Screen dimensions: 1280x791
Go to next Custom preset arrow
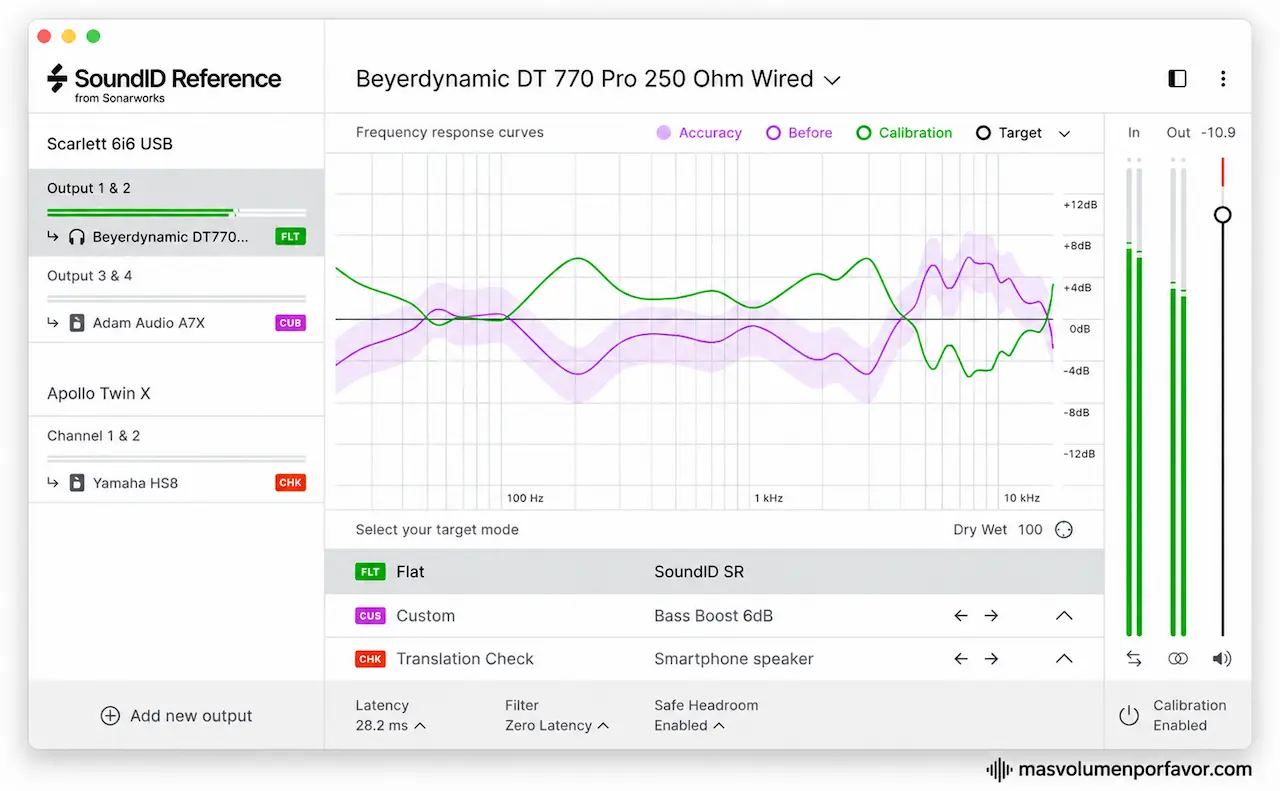click(991, 616)
